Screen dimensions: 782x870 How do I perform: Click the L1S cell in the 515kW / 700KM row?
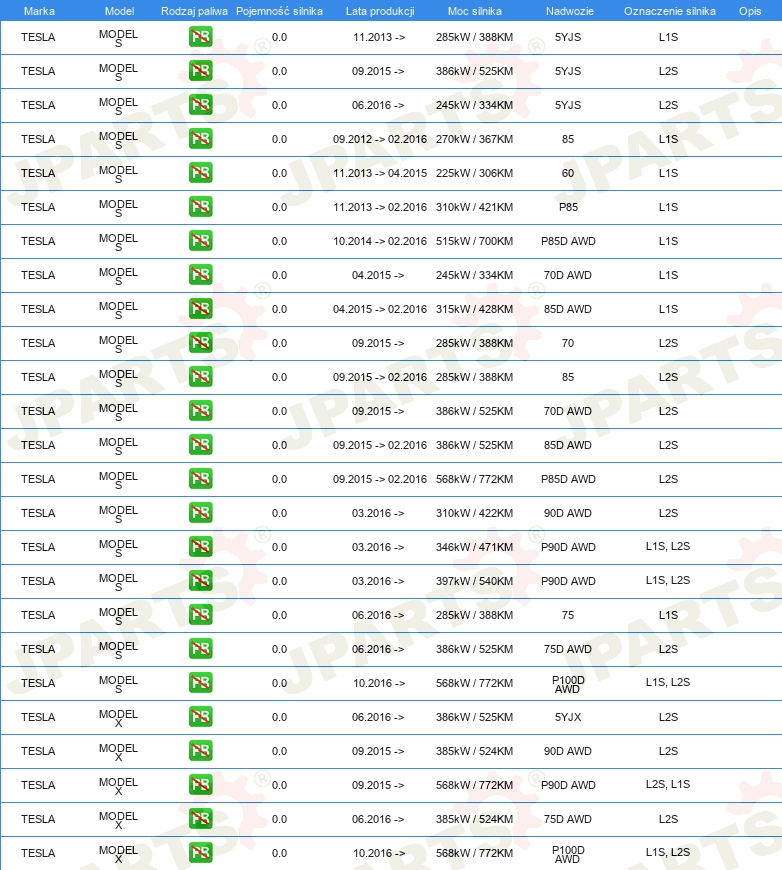pos(668,241)
